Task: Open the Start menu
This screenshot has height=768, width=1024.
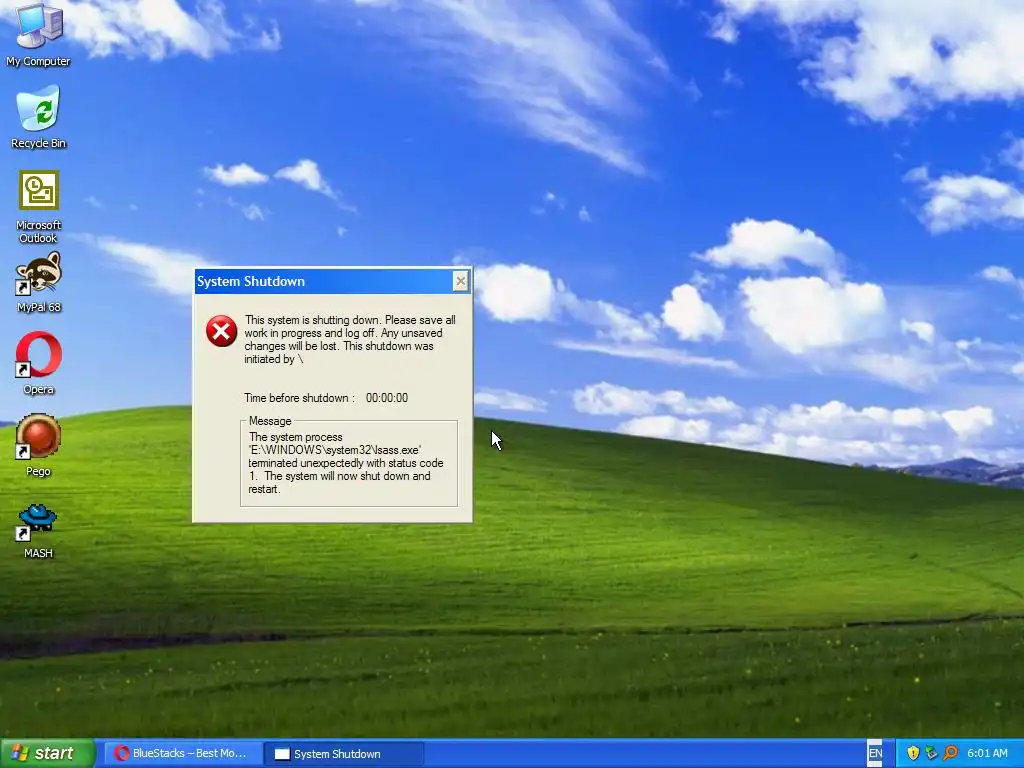Action: 48,754
